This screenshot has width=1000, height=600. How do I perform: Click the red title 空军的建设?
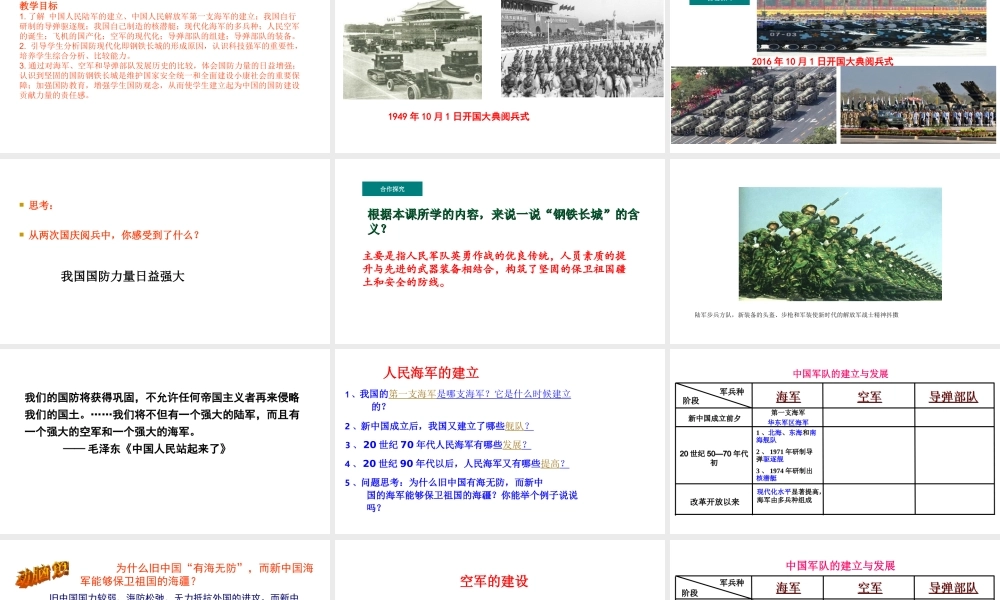(494, 582)
